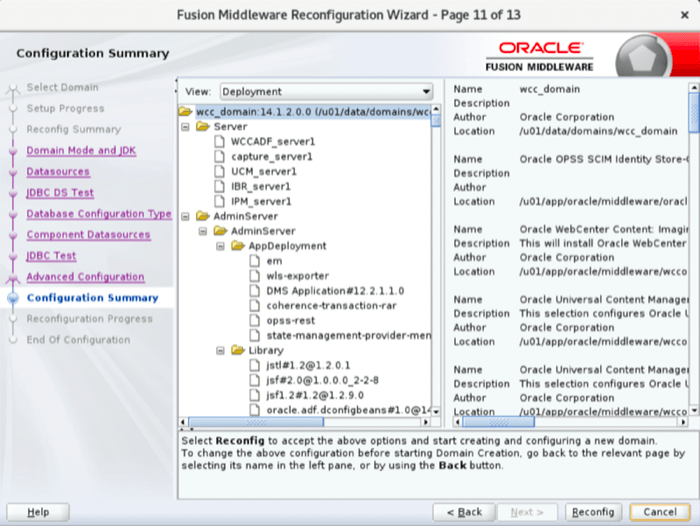Click the wls-exporter document icon

254,276
